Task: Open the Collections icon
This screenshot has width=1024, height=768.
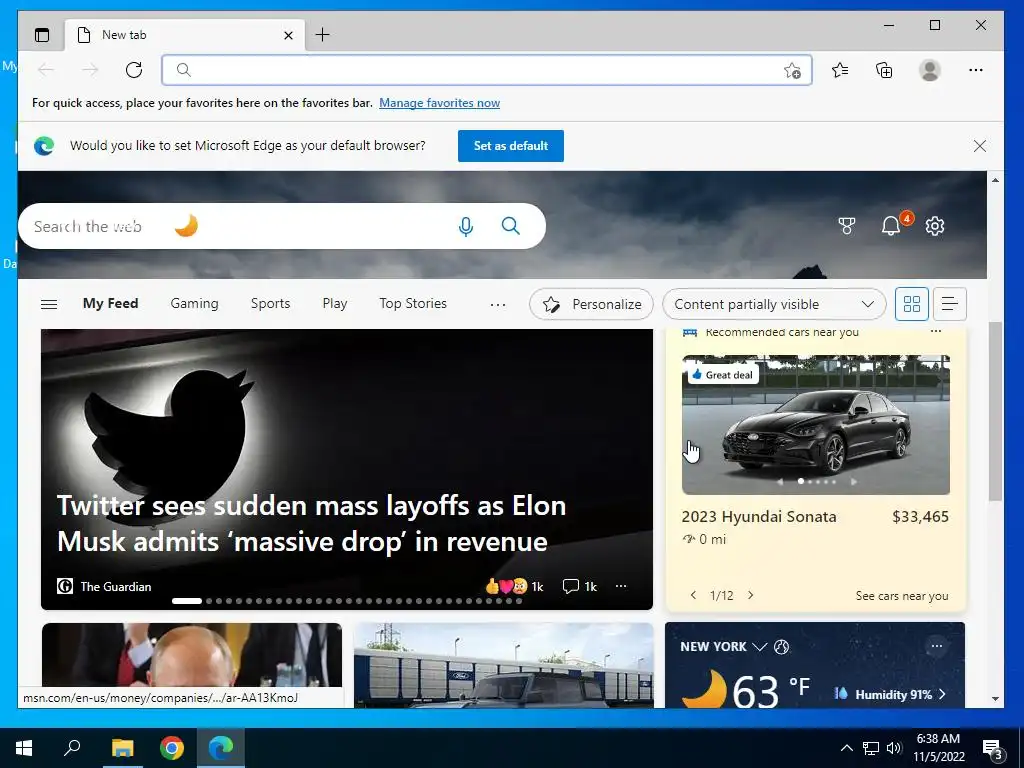Action: tap(884, 70)
